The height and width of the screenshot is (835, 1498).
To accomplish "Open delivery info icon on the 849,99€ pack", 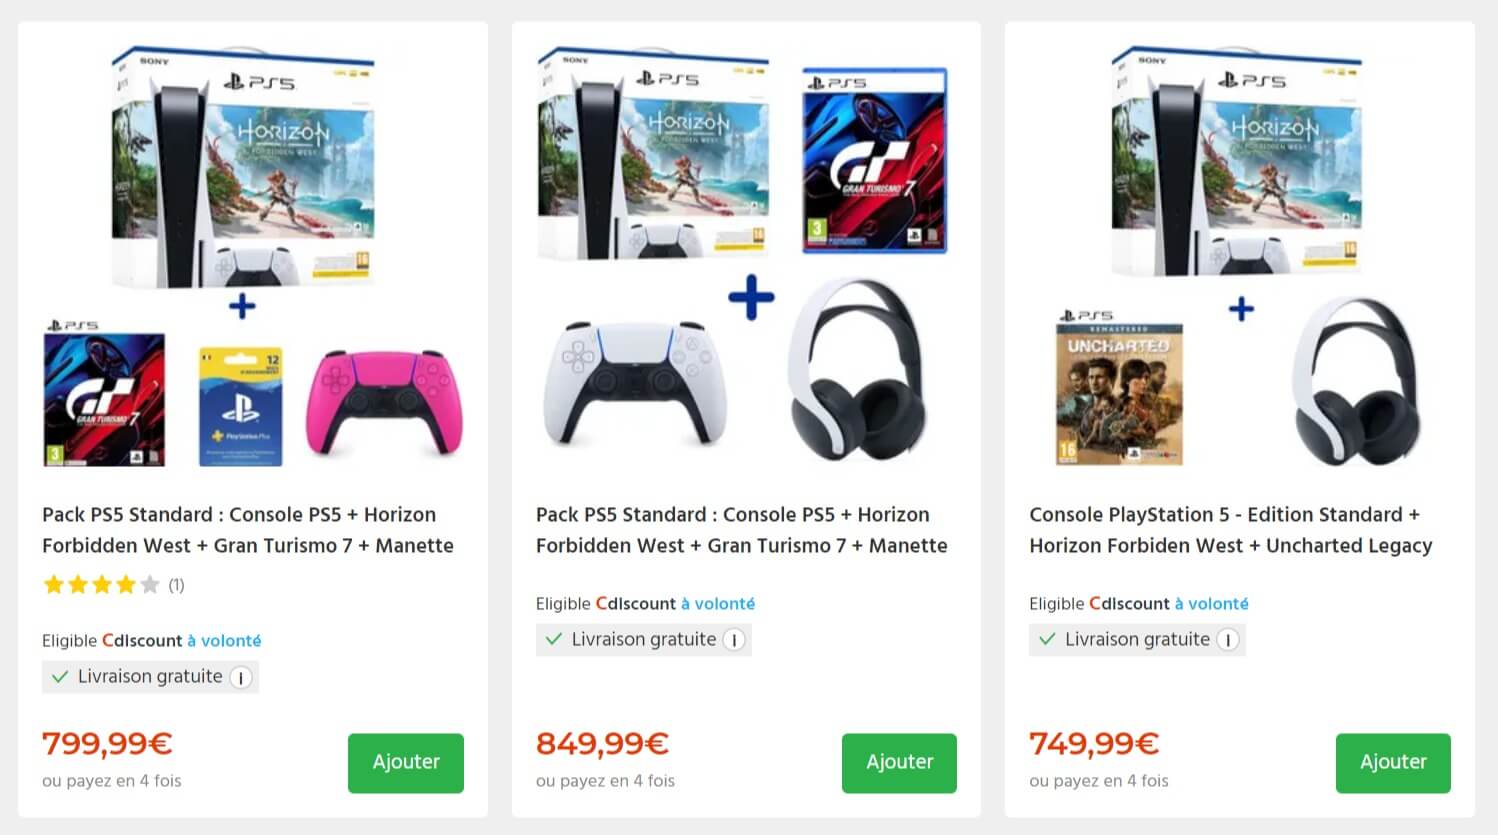I will (734, 640).
